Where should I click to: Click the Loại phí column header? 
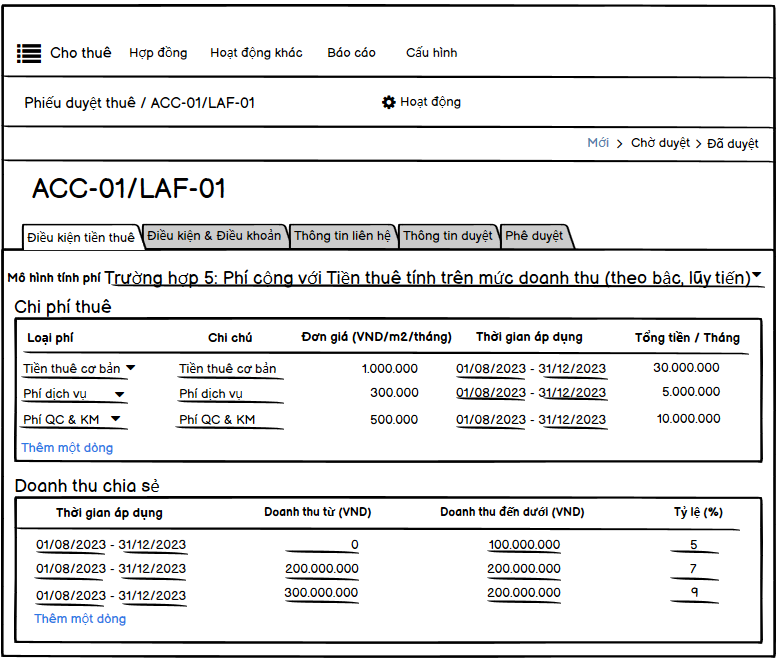pyautogui.click(x=50, y=338)
